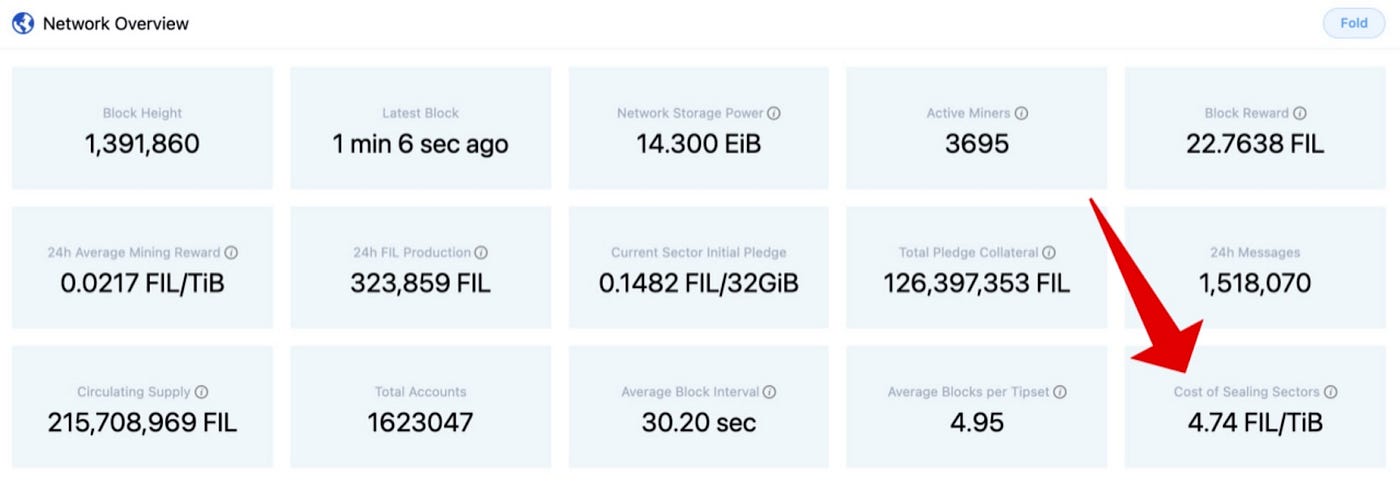The height and width of the screenshot is (485, 1400).
Task: Click info icon for 24h Average Mining Reward
Action: click(x=231, y=253)
